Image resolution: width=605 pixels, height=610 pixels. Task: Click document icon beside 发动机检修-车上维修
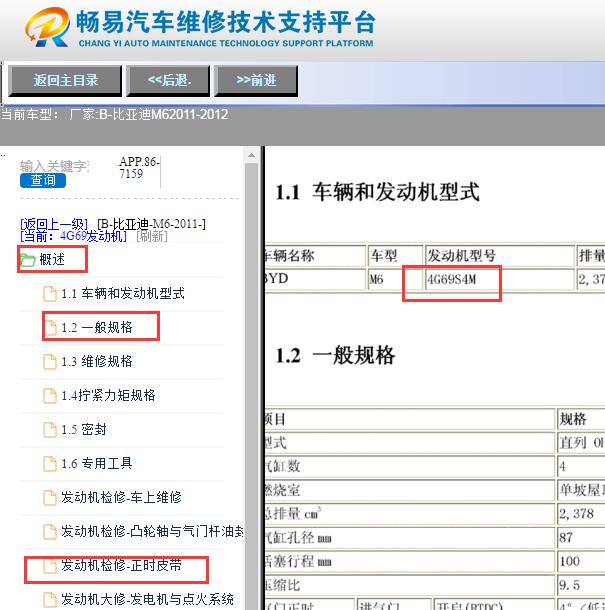(x=49, y=498)
